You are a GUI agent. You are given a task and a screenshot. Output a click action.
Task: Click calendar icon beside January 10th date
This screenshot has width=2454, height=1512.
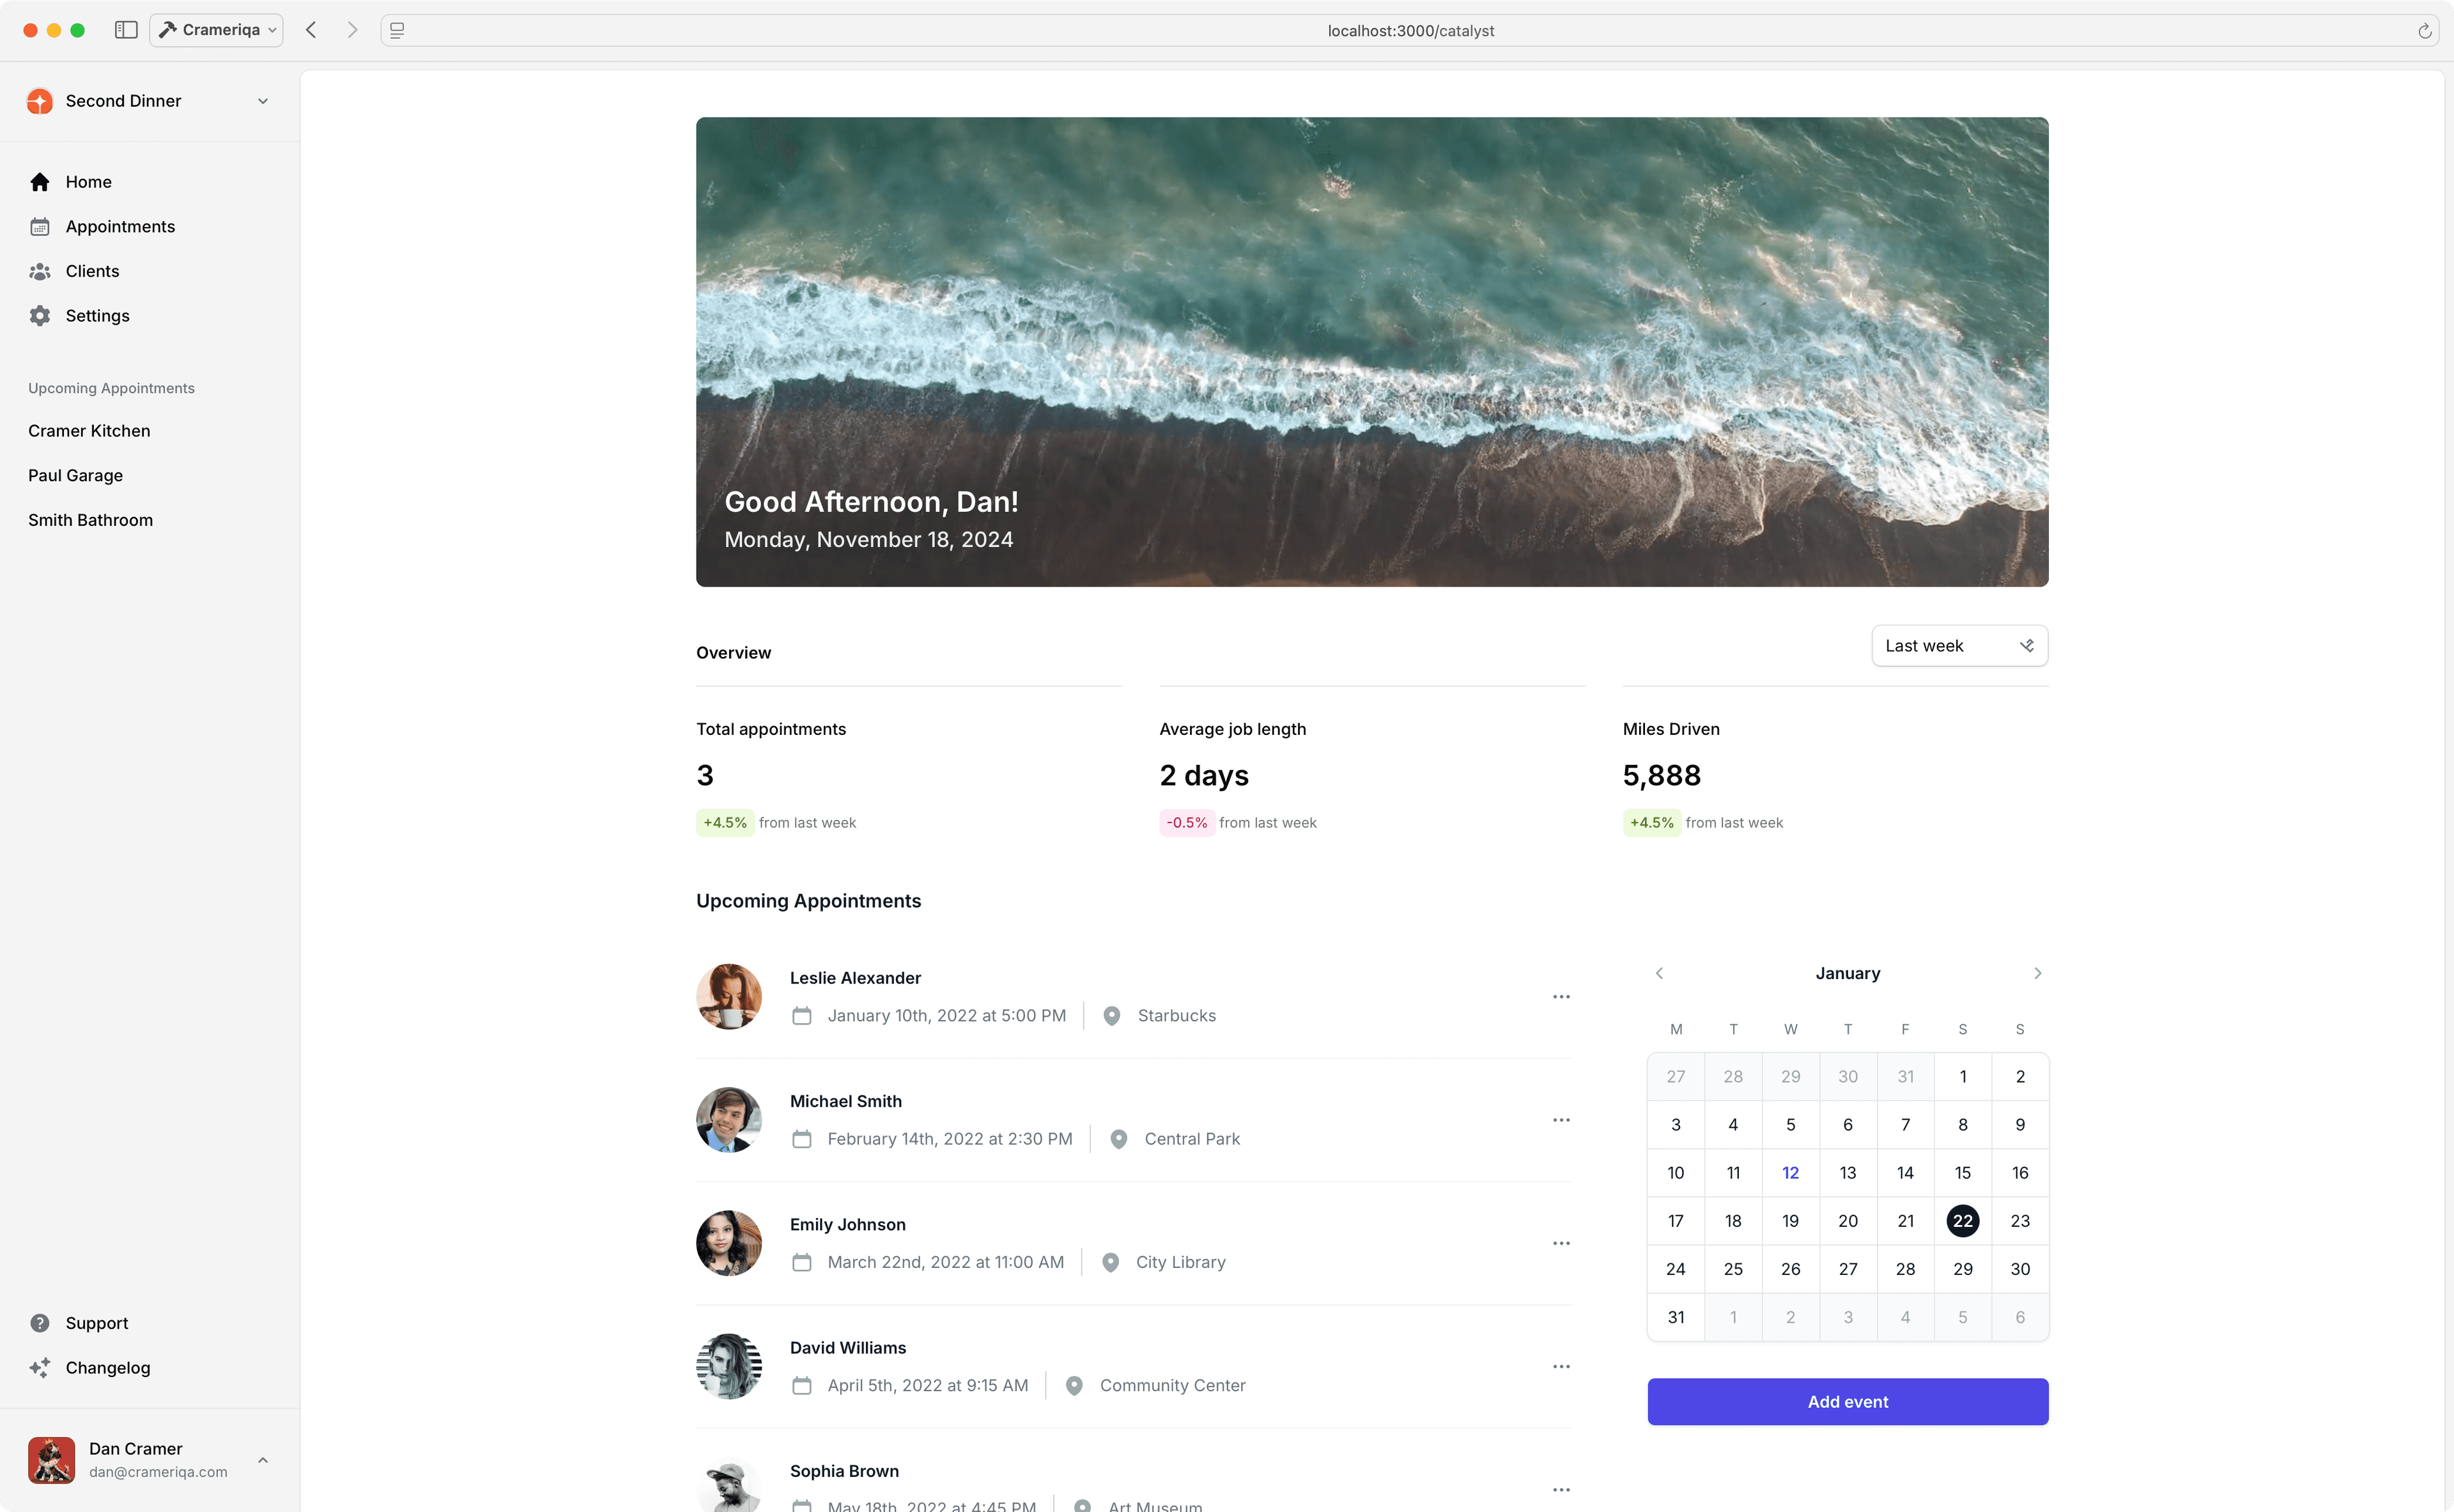[802, 1016]
